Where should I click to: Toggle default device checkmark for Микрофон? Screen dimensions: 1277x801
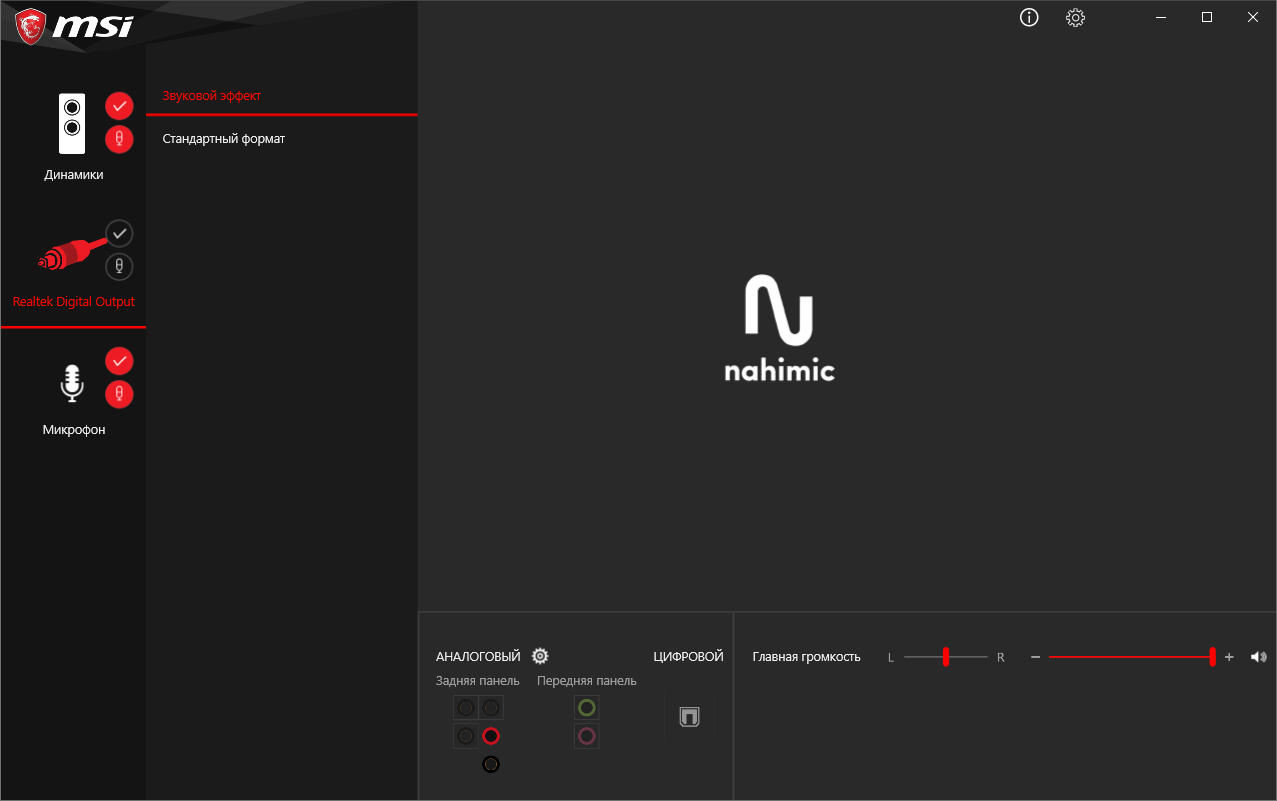pos(119,360)
